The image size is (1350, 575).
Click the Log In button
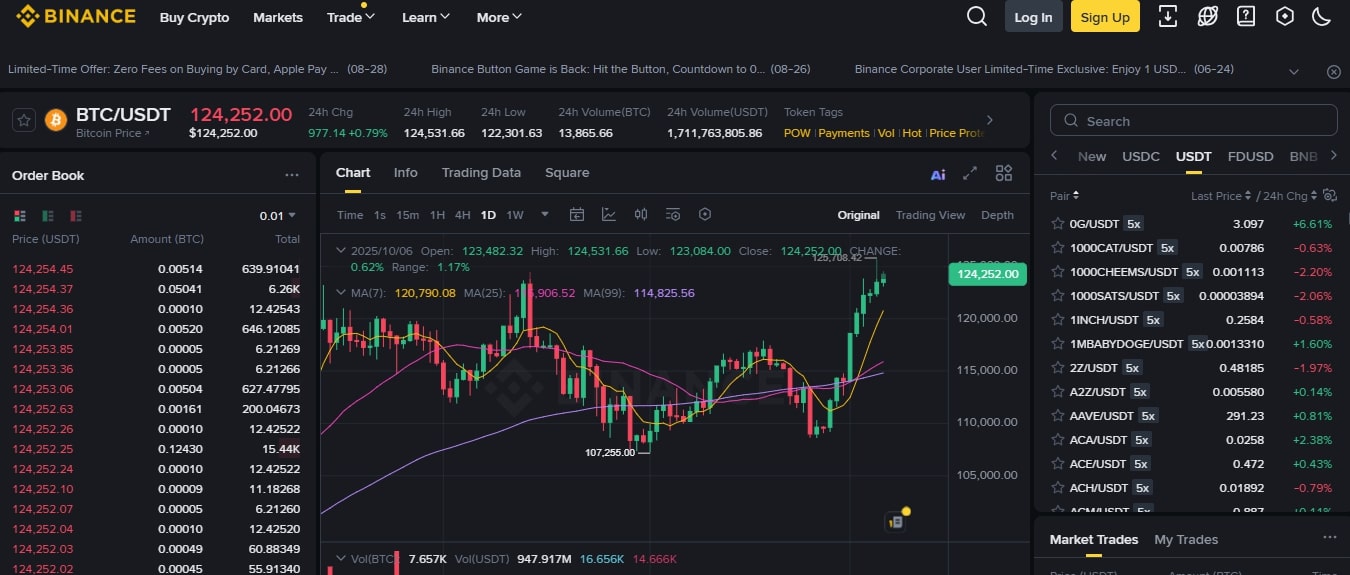(1033, 17)
